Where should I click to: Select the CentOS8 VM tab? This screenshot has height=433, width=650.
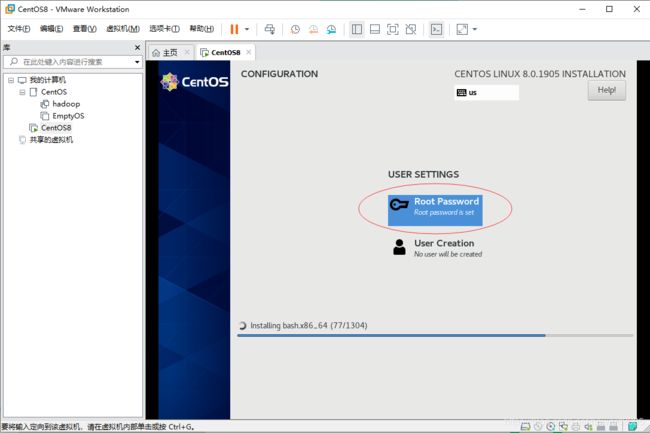coord(225,53)
